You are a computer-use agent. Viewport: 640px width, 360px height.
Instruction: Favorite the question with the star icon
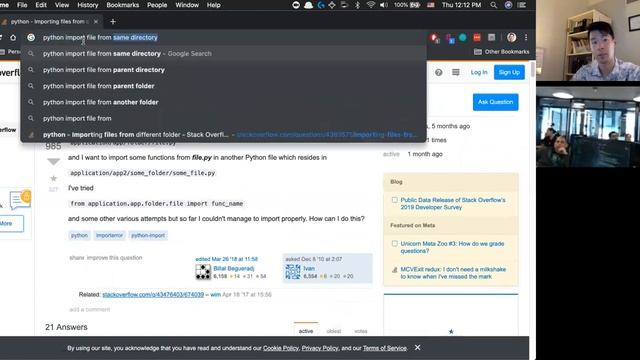coord(53,178)
